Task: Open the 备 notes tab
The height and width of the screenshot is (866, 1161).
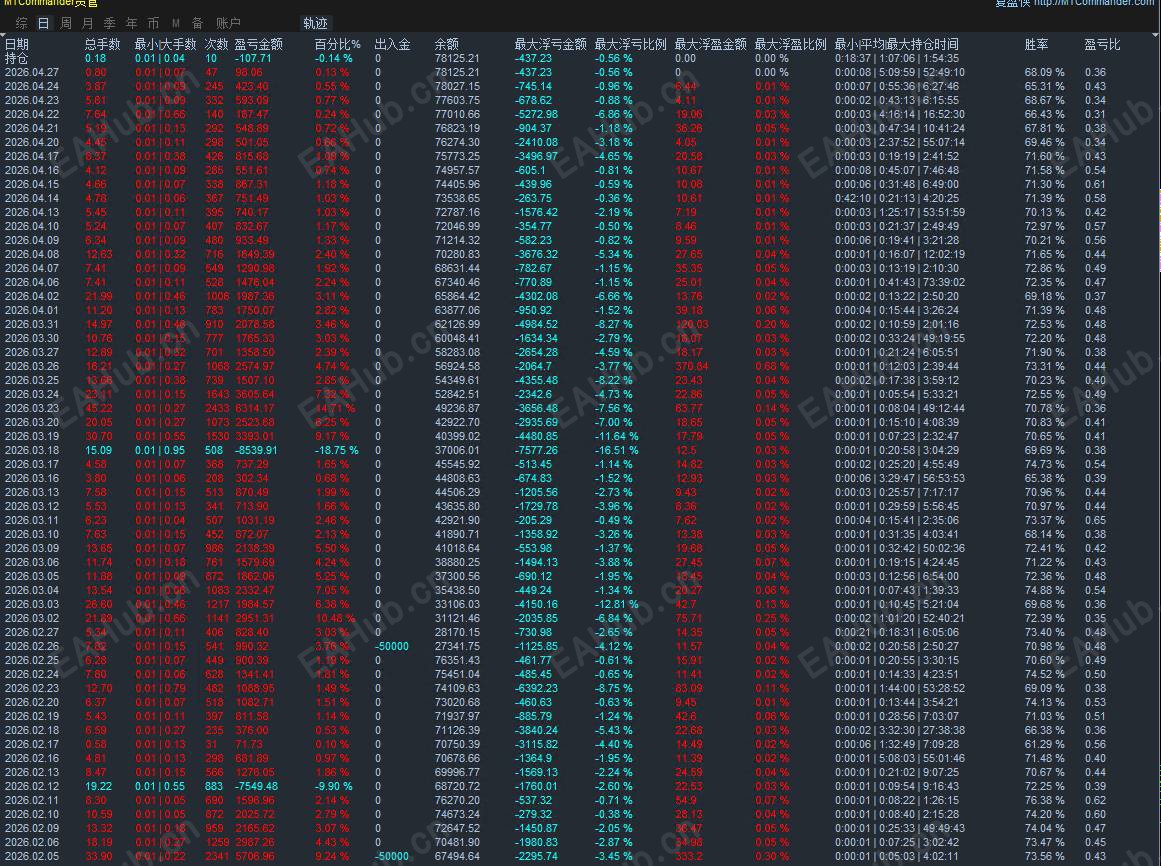Action: pos(197,24)
